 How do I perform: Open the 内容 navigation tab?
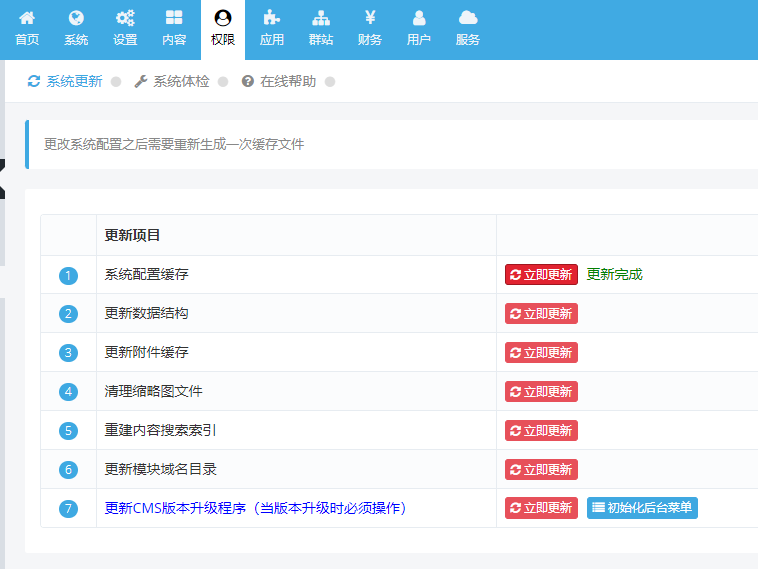[174, 29]
